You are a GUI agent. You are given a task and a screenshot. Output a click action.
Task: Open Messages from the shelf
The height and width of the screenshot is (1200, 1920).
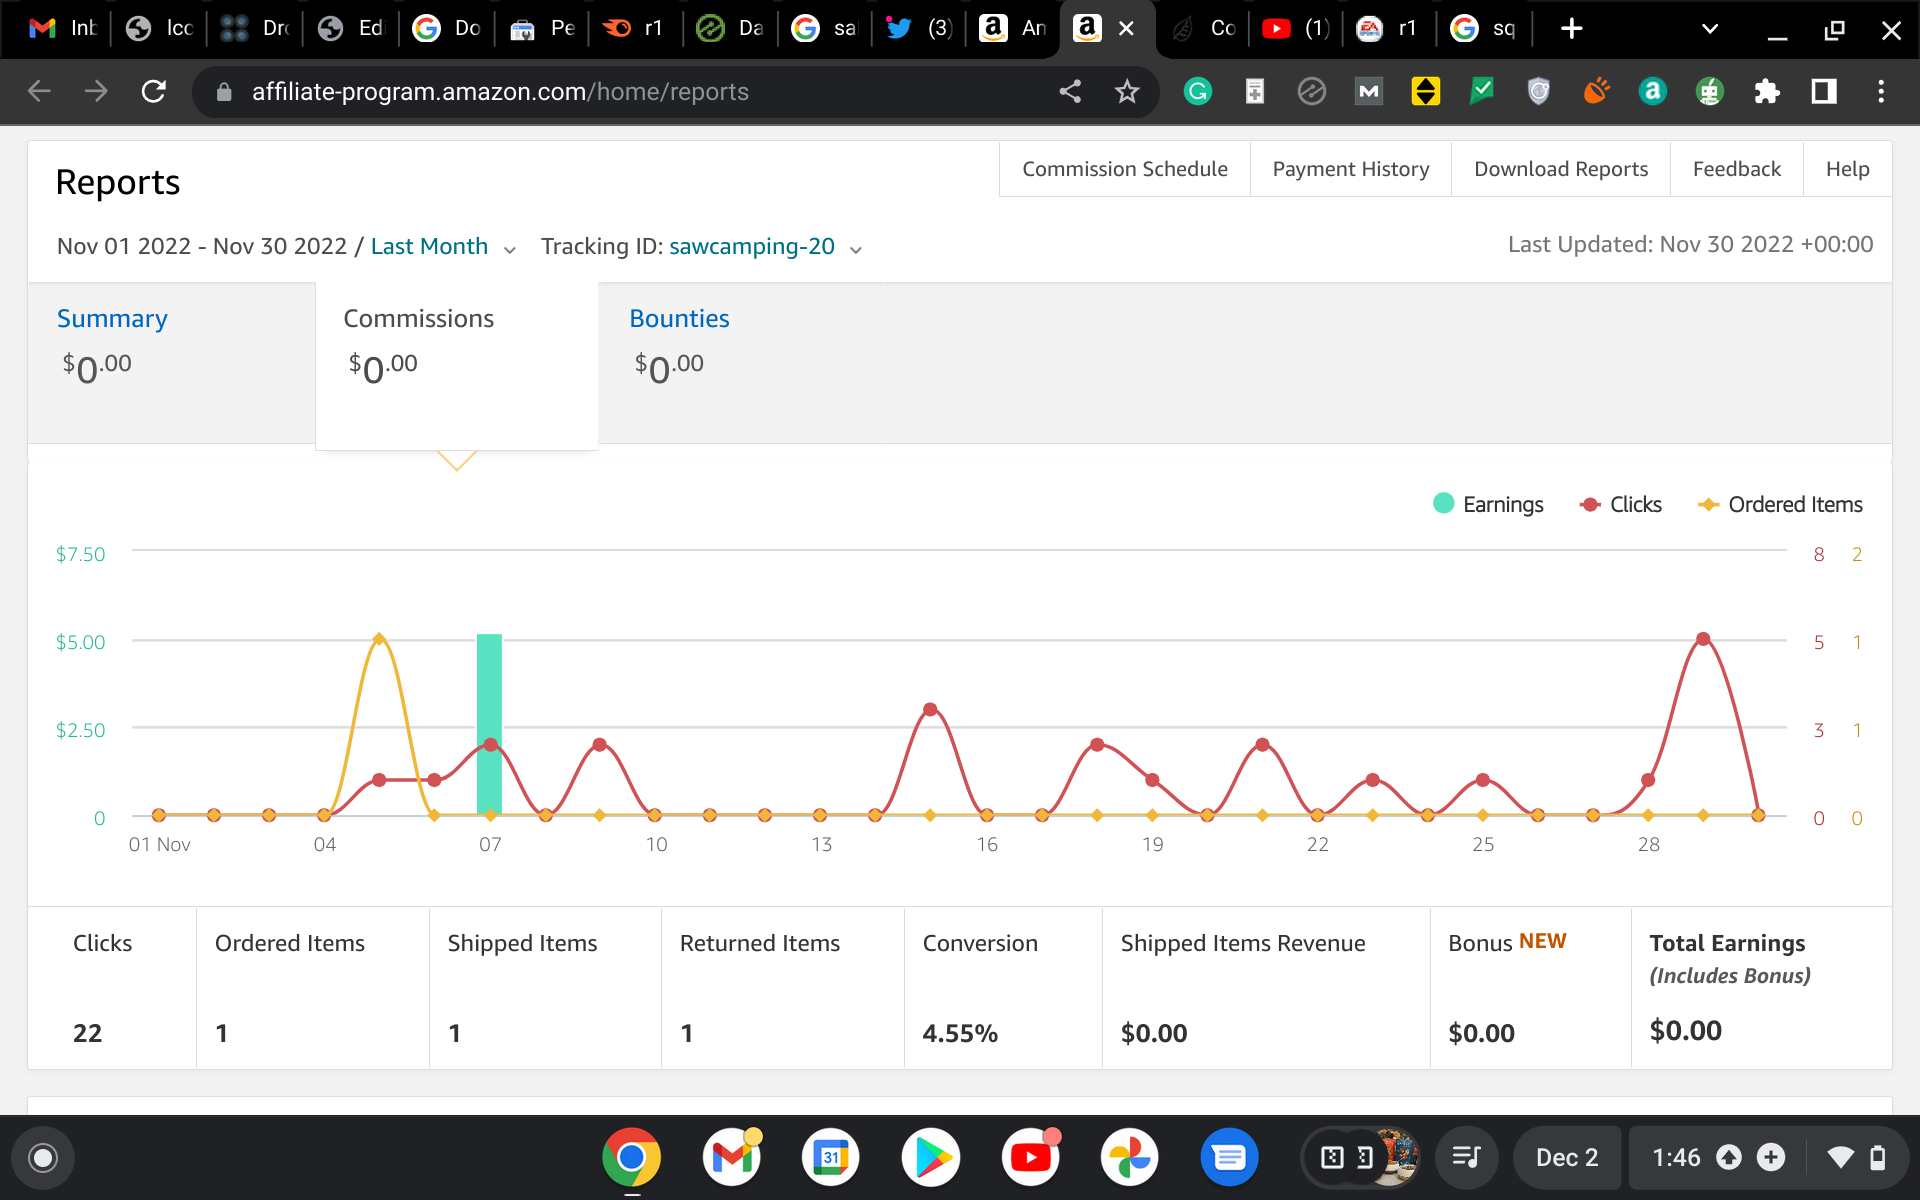(1229, 1158)
